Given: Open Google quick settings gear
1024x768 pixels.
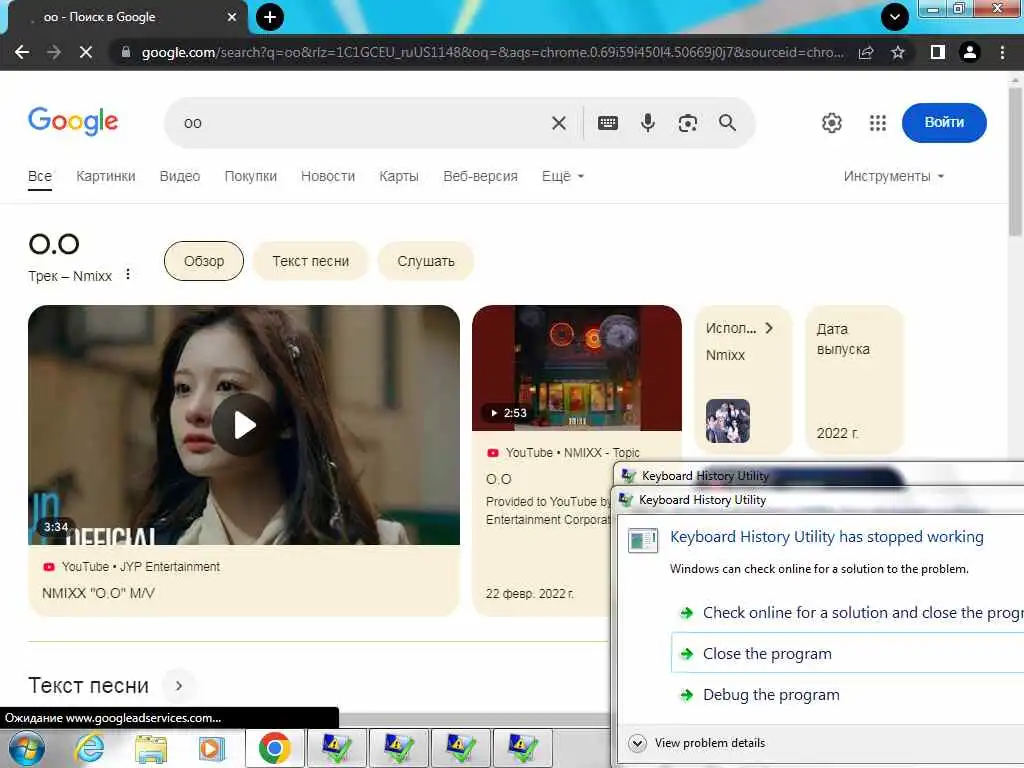Looking at the screenshot, I should click(831, 123).
